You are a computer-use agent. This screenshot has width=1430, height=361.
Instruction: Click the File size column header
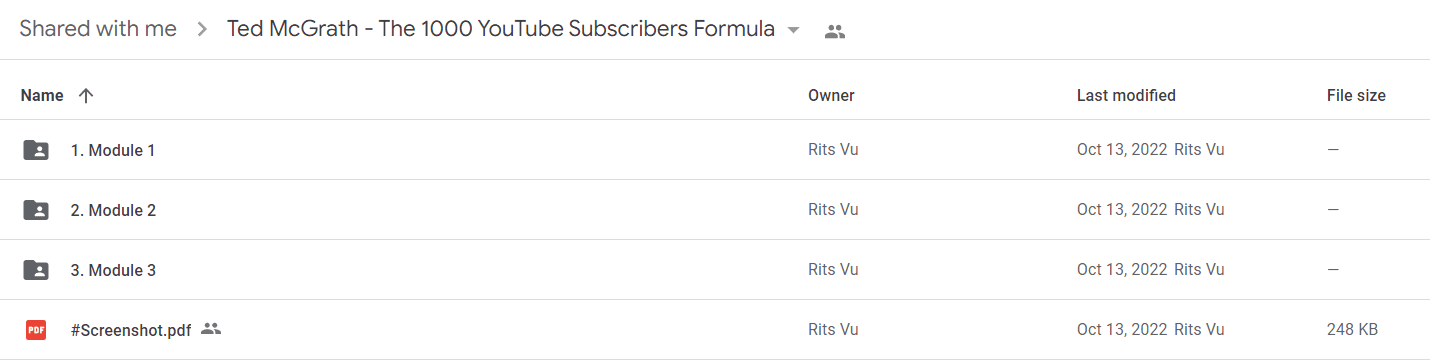[1356, 96]
